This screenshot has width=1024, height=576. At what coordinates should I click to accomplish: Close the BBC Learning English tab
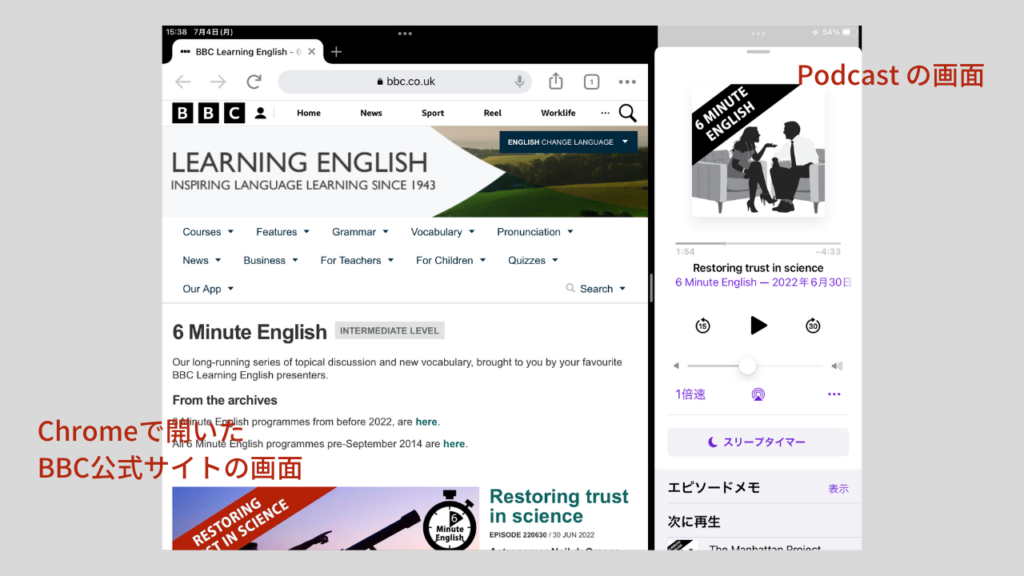pos(312,52)
